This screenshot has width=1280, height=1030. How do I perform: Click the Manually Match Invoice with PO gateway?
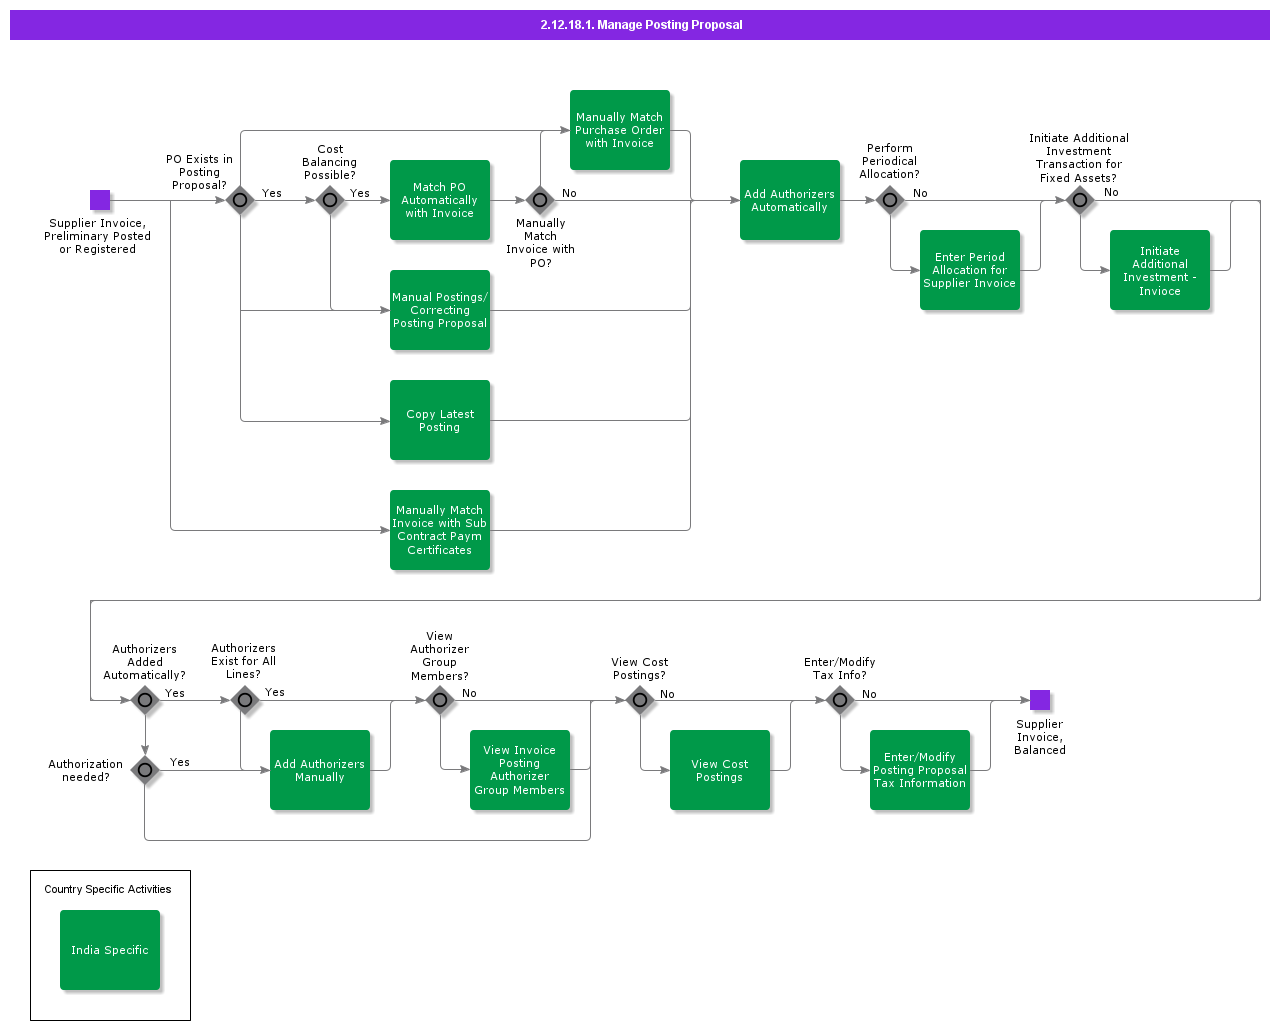pos(540,200)
